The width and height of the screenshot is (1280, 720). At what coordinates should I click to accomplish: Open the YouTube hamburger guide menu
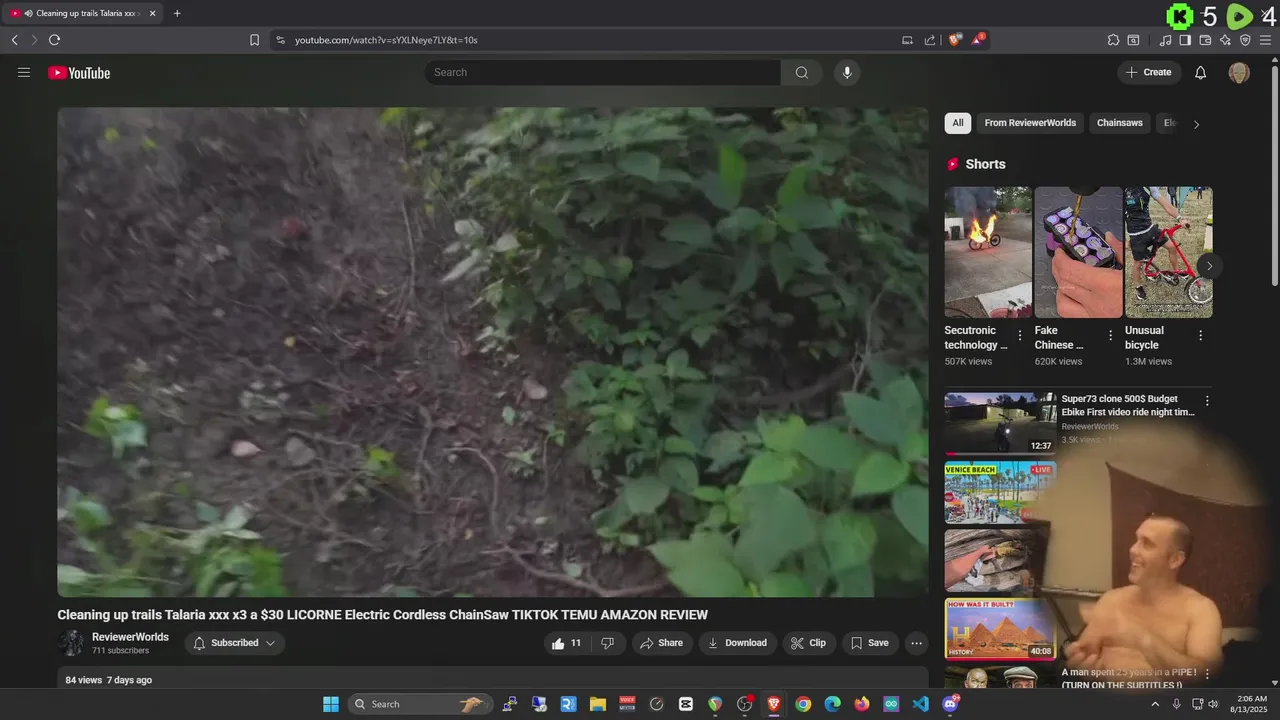tap(24, 72)
